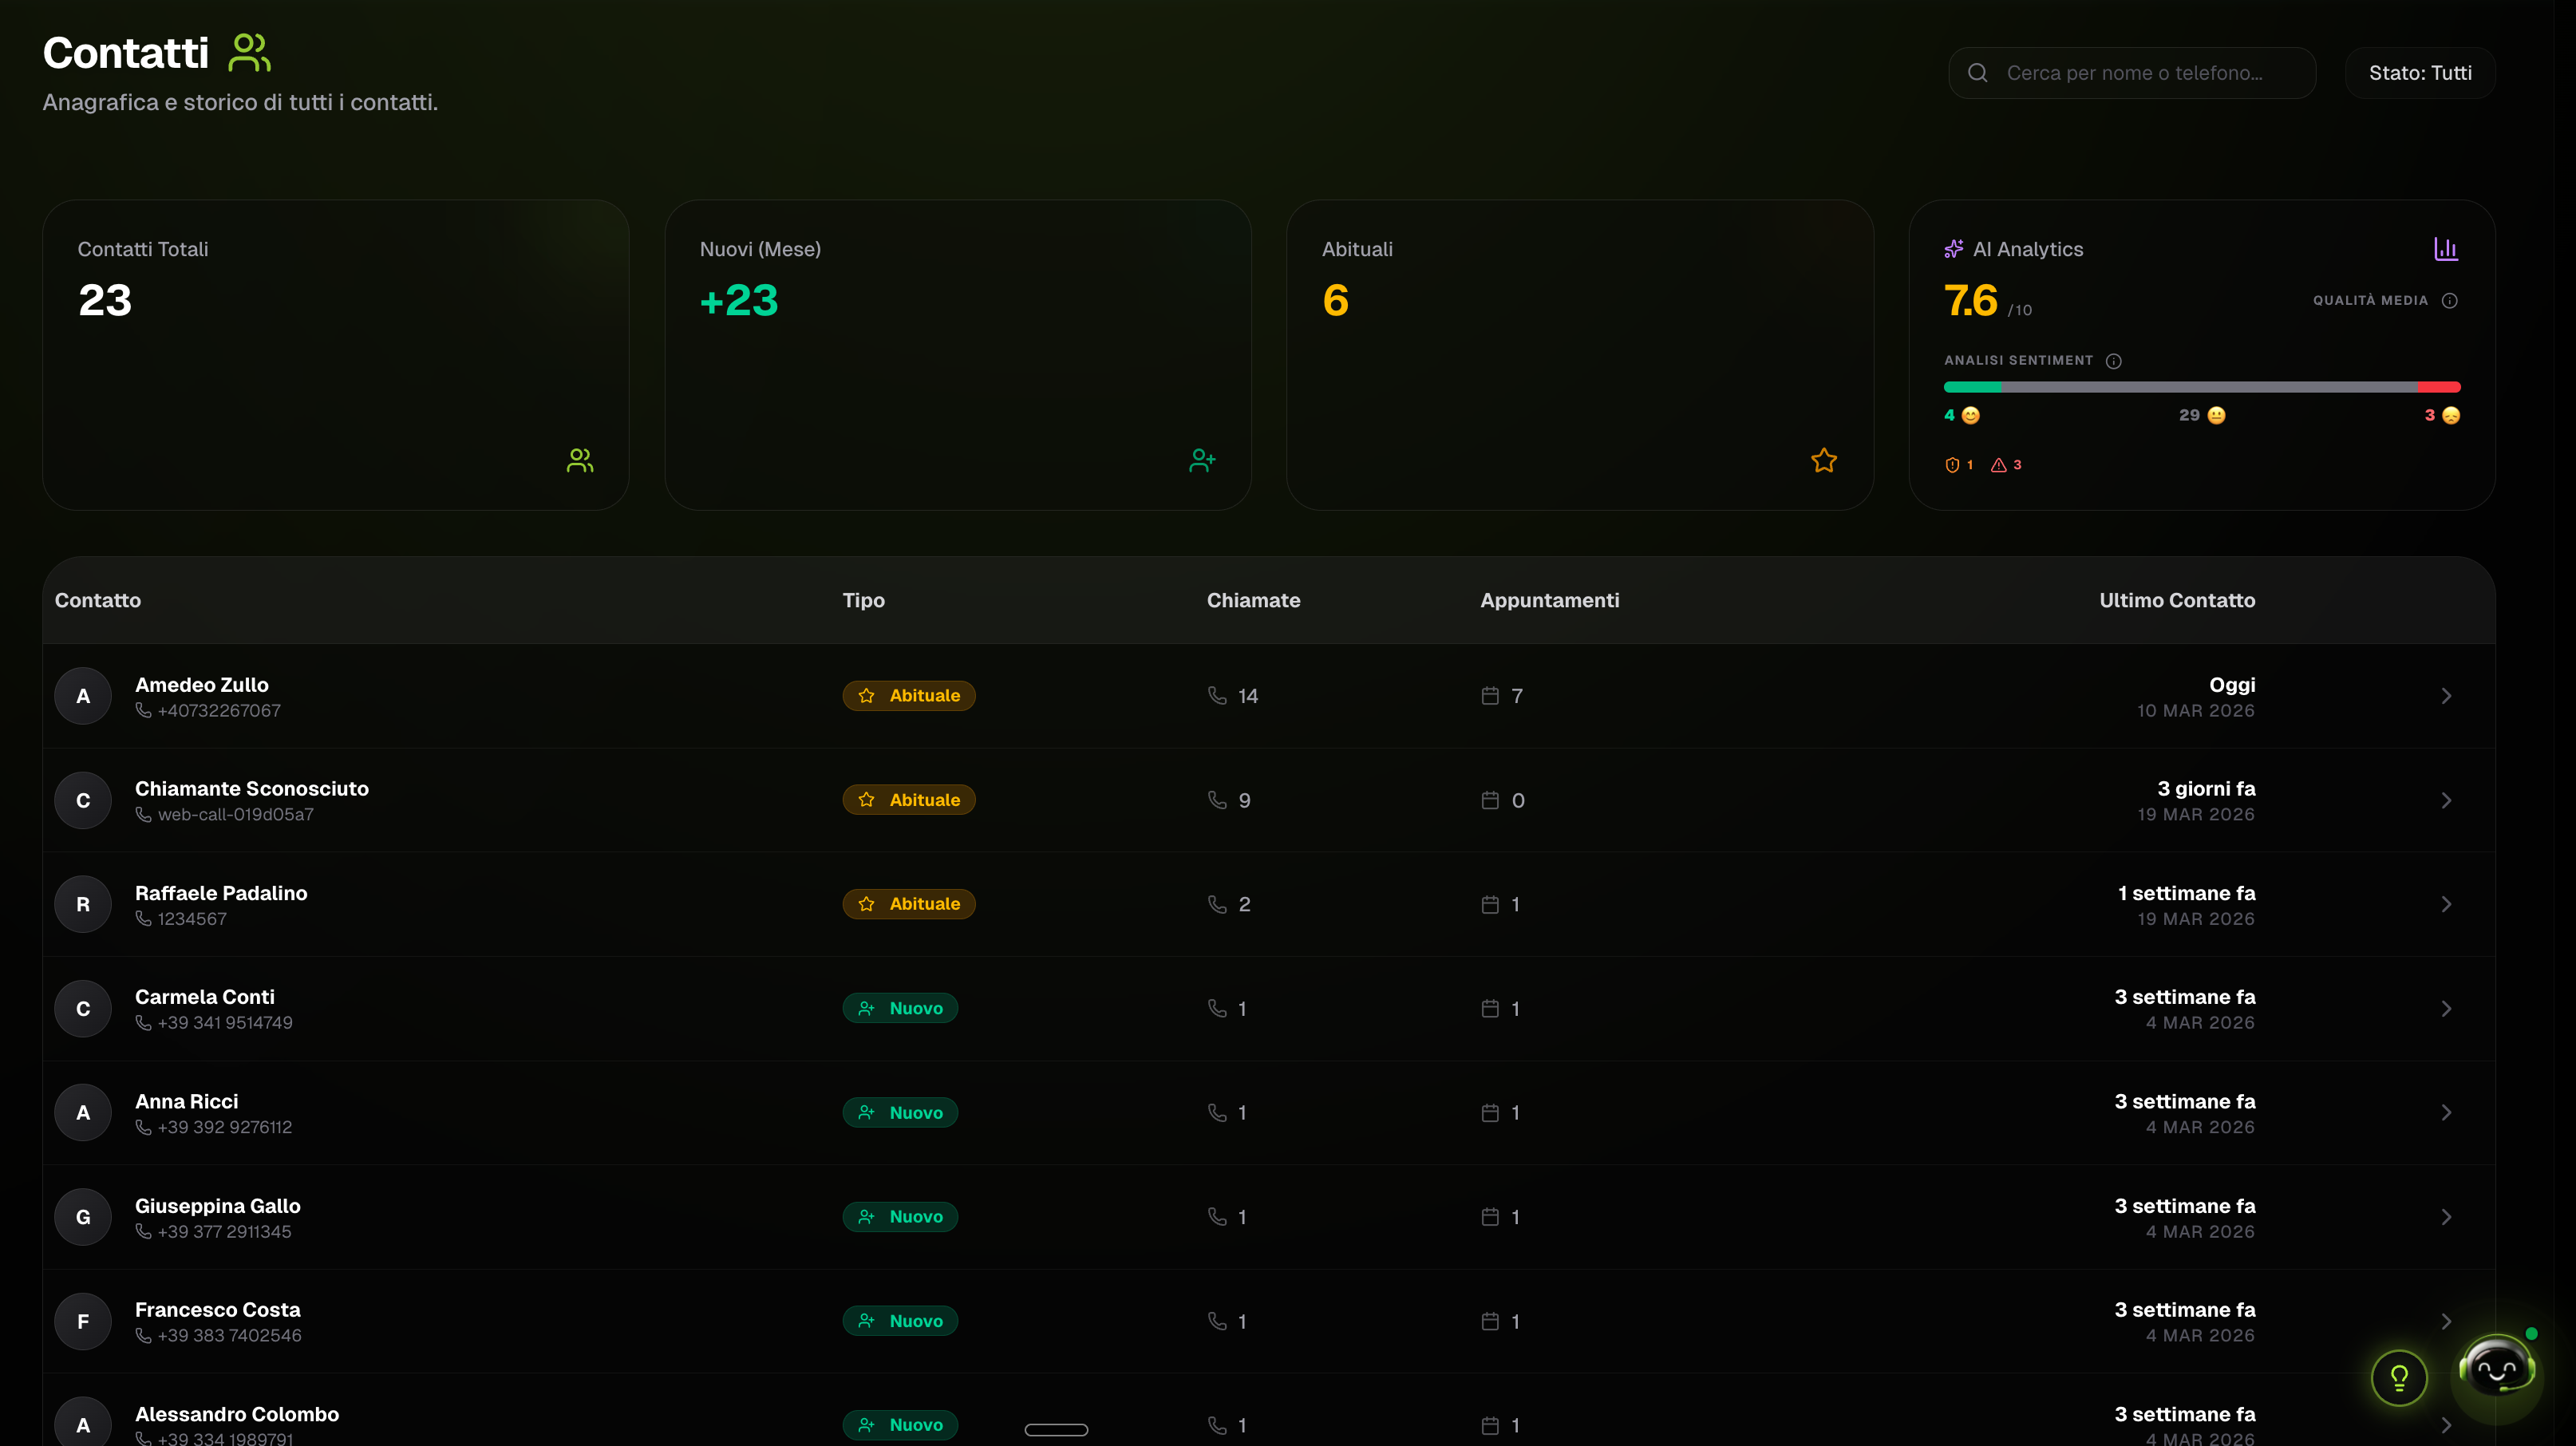Click the red warning triangle alert icon

coord(1998,465)
